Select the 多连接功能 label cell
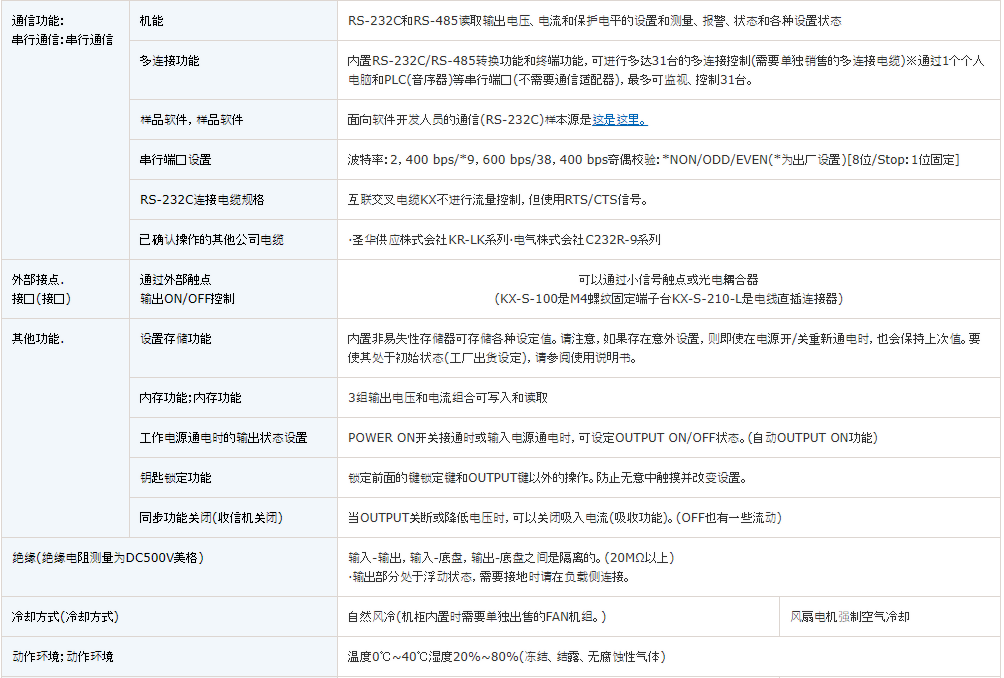This screenshot has width=1004, height=678. [x=169, y=61]
